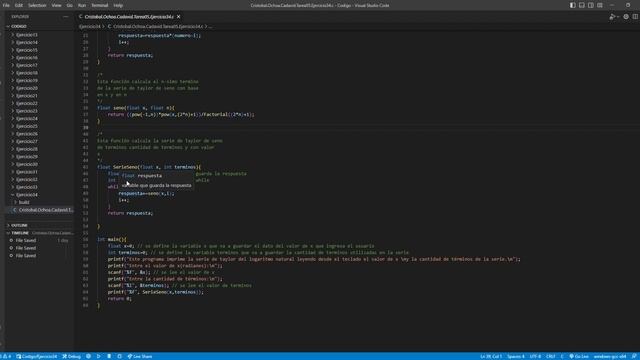Click the status bar play launch icon

[98, 356]
